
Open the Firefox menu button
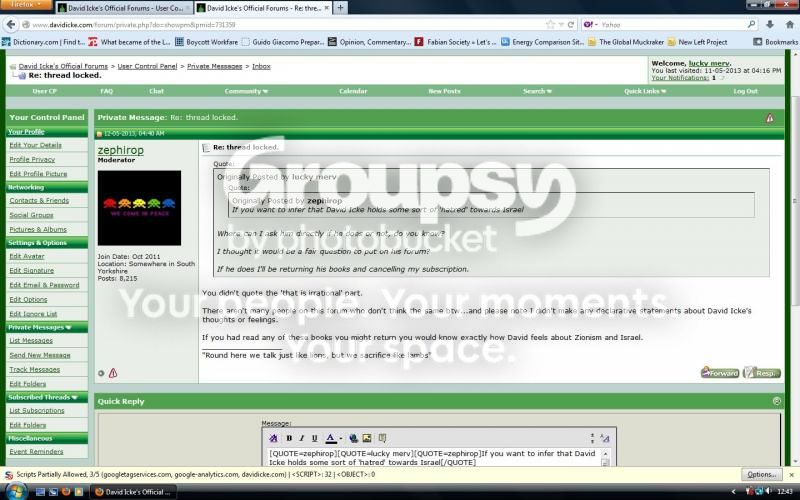(26, 5)
